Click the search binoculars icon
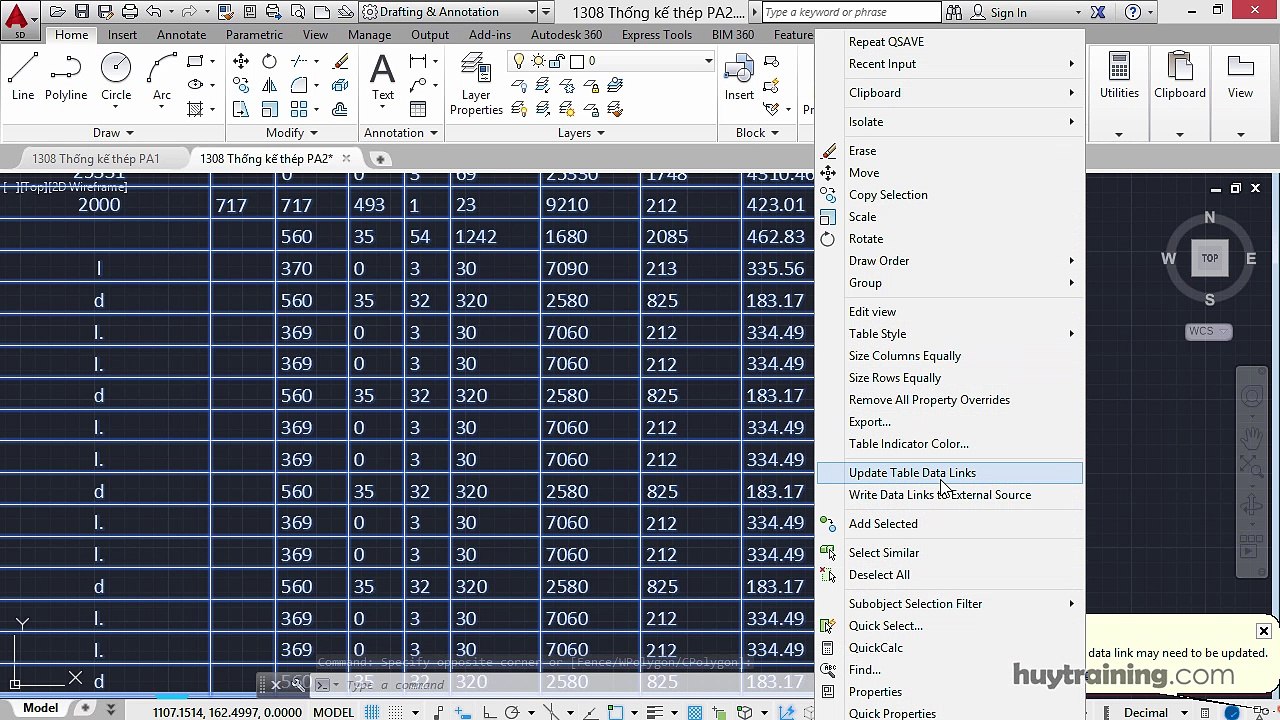 tap(953, 12)
